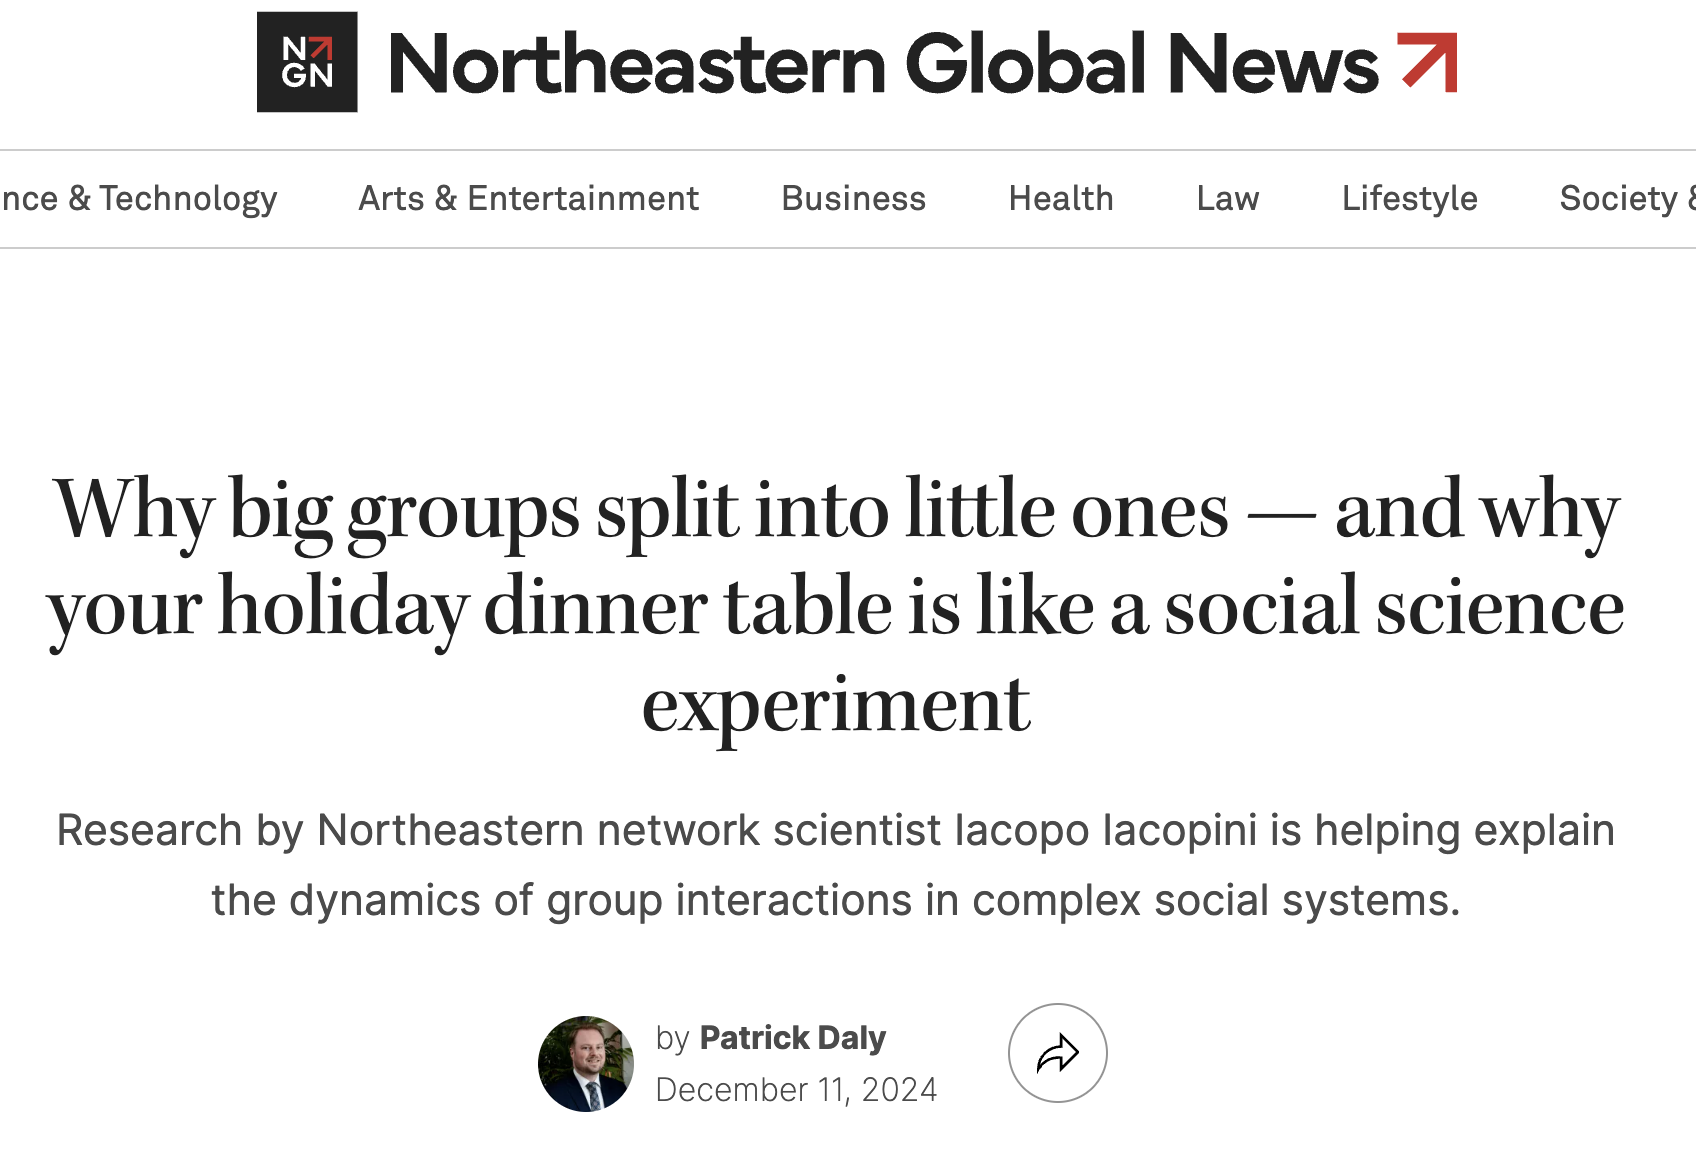Click the byline text next to the avatar
The height and width of the screenshot is (1150, 1696).
pyautogui.click(x=772, y=1037)
